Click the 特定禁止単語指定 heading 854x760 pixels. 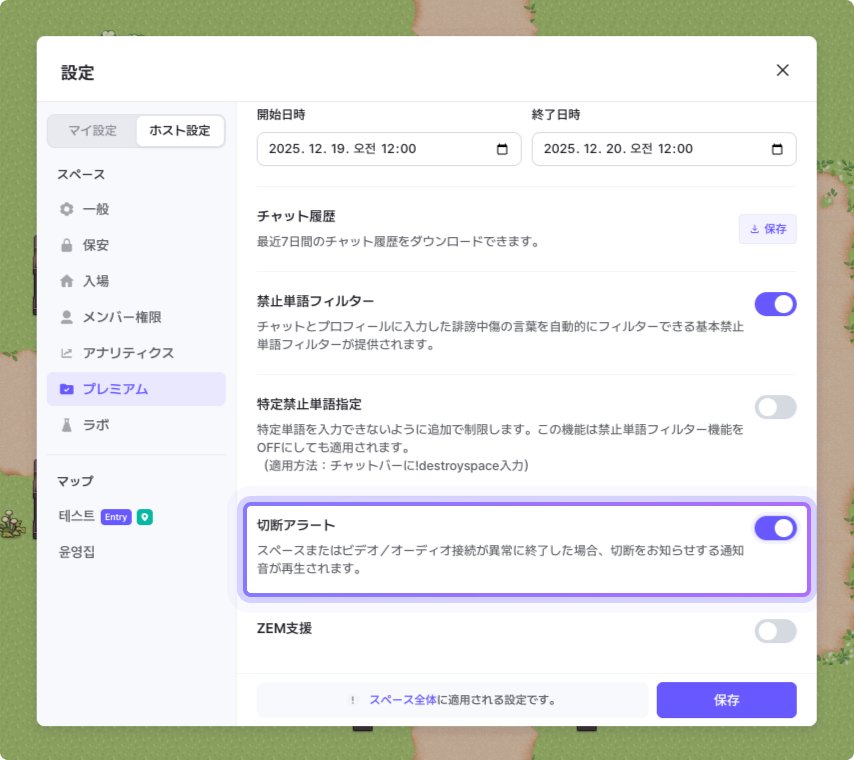[309, 404]
